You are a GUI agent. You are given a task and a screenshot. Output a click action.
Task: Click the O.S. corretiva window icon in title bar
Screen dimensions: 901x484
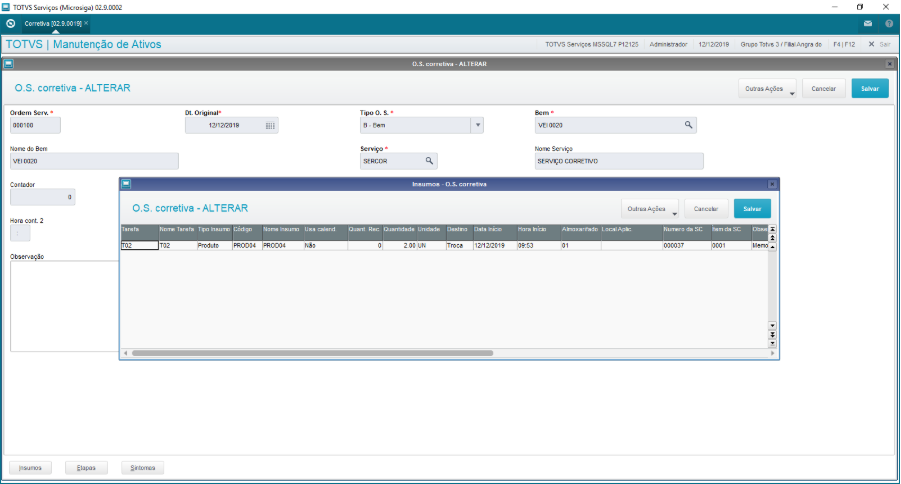coord(9,64)
